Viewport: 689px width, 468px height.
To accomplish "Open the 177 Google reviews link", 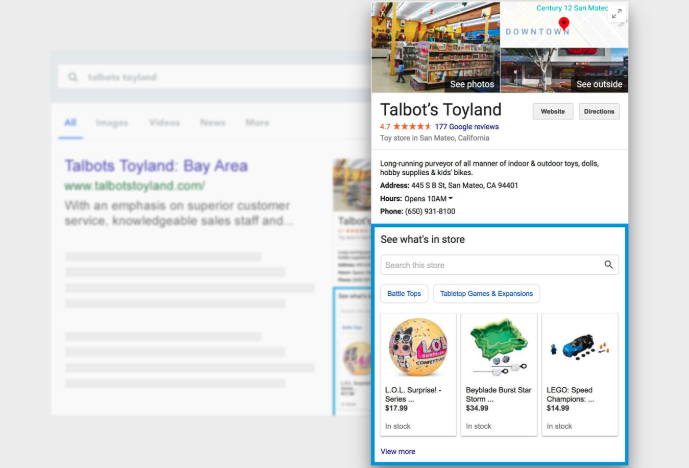I will tap(466, 127).
